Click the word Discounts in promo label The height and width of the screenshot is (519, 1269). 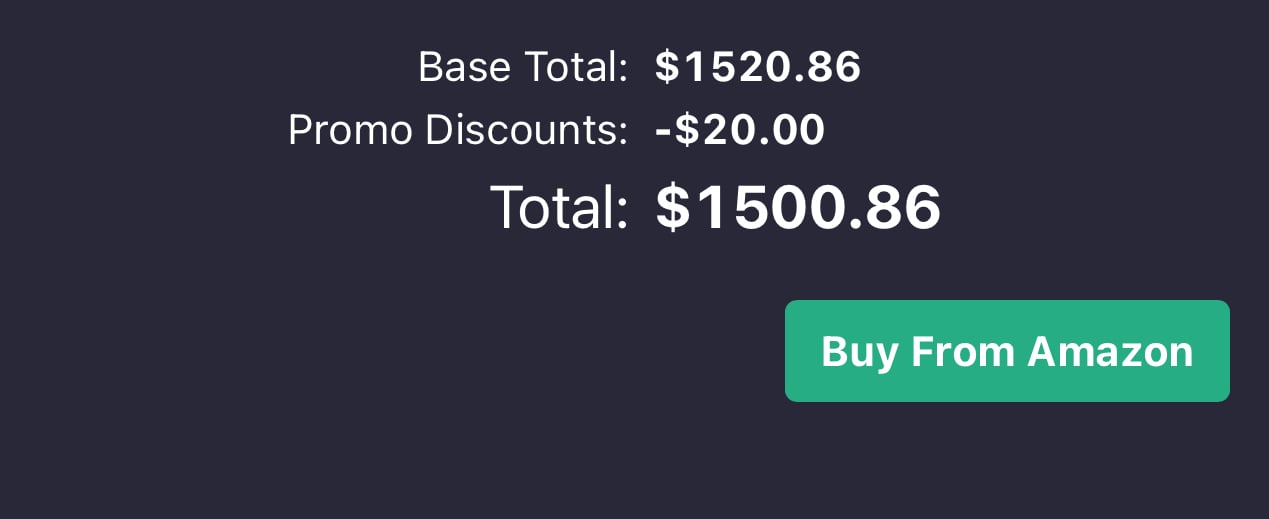point(527,130)
